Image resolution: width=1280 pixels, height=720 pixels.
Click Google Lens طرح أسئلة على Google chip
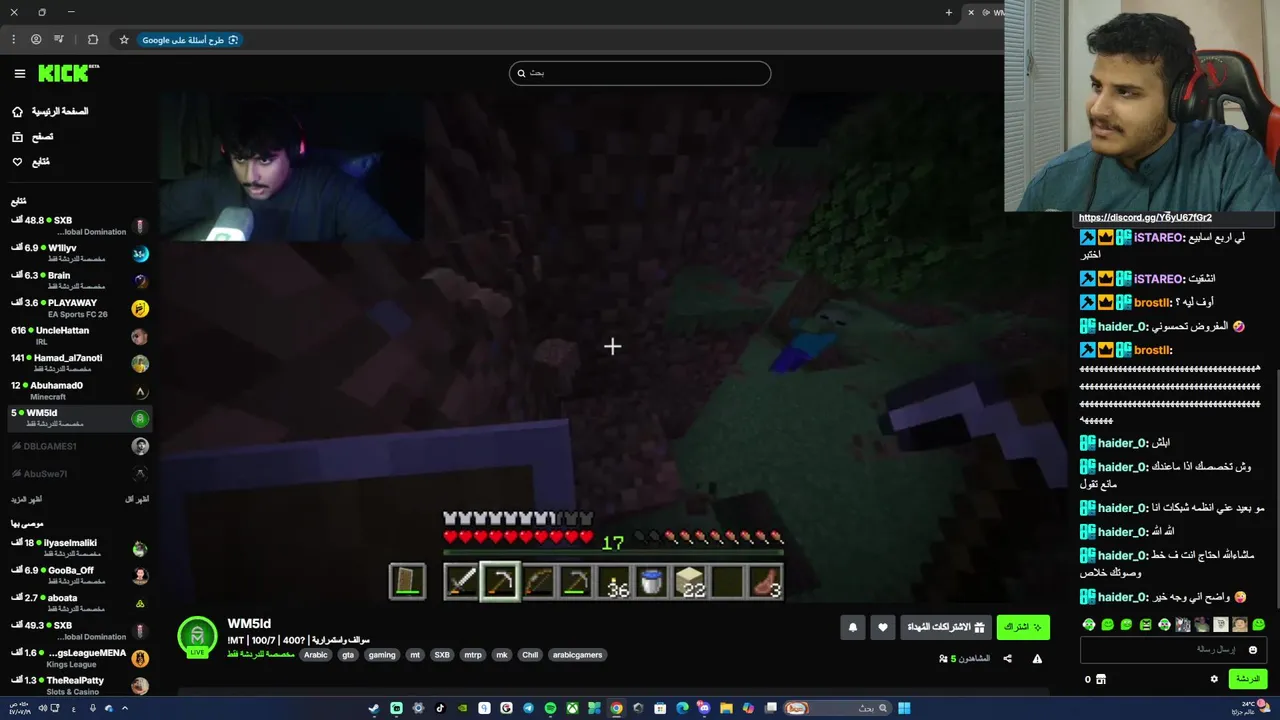coord(190,40)
